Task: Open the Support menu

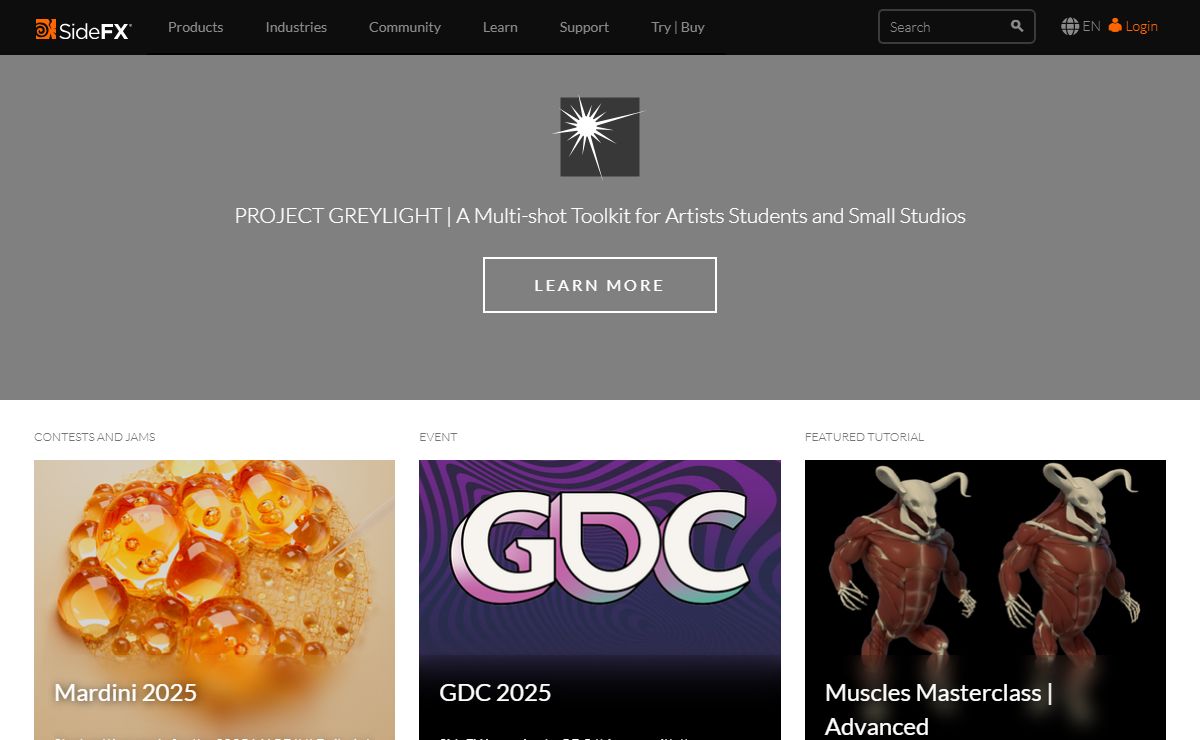Action: point(584,27)
